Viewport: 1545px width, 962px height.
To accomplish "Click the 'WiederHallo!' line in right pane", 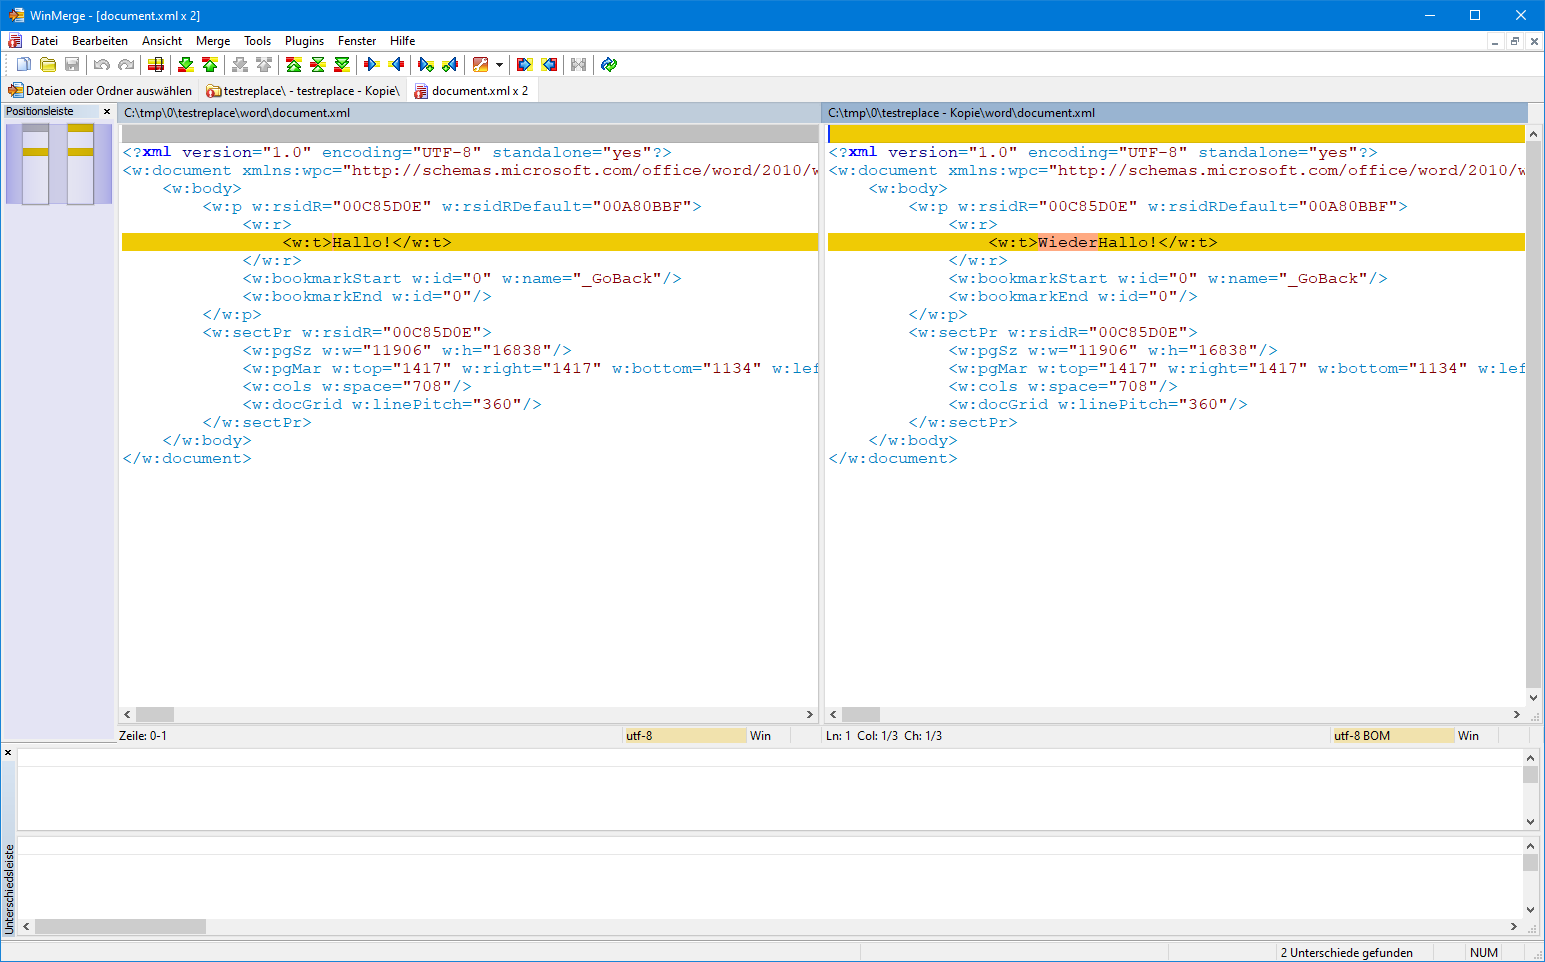I will [1176, 242].
